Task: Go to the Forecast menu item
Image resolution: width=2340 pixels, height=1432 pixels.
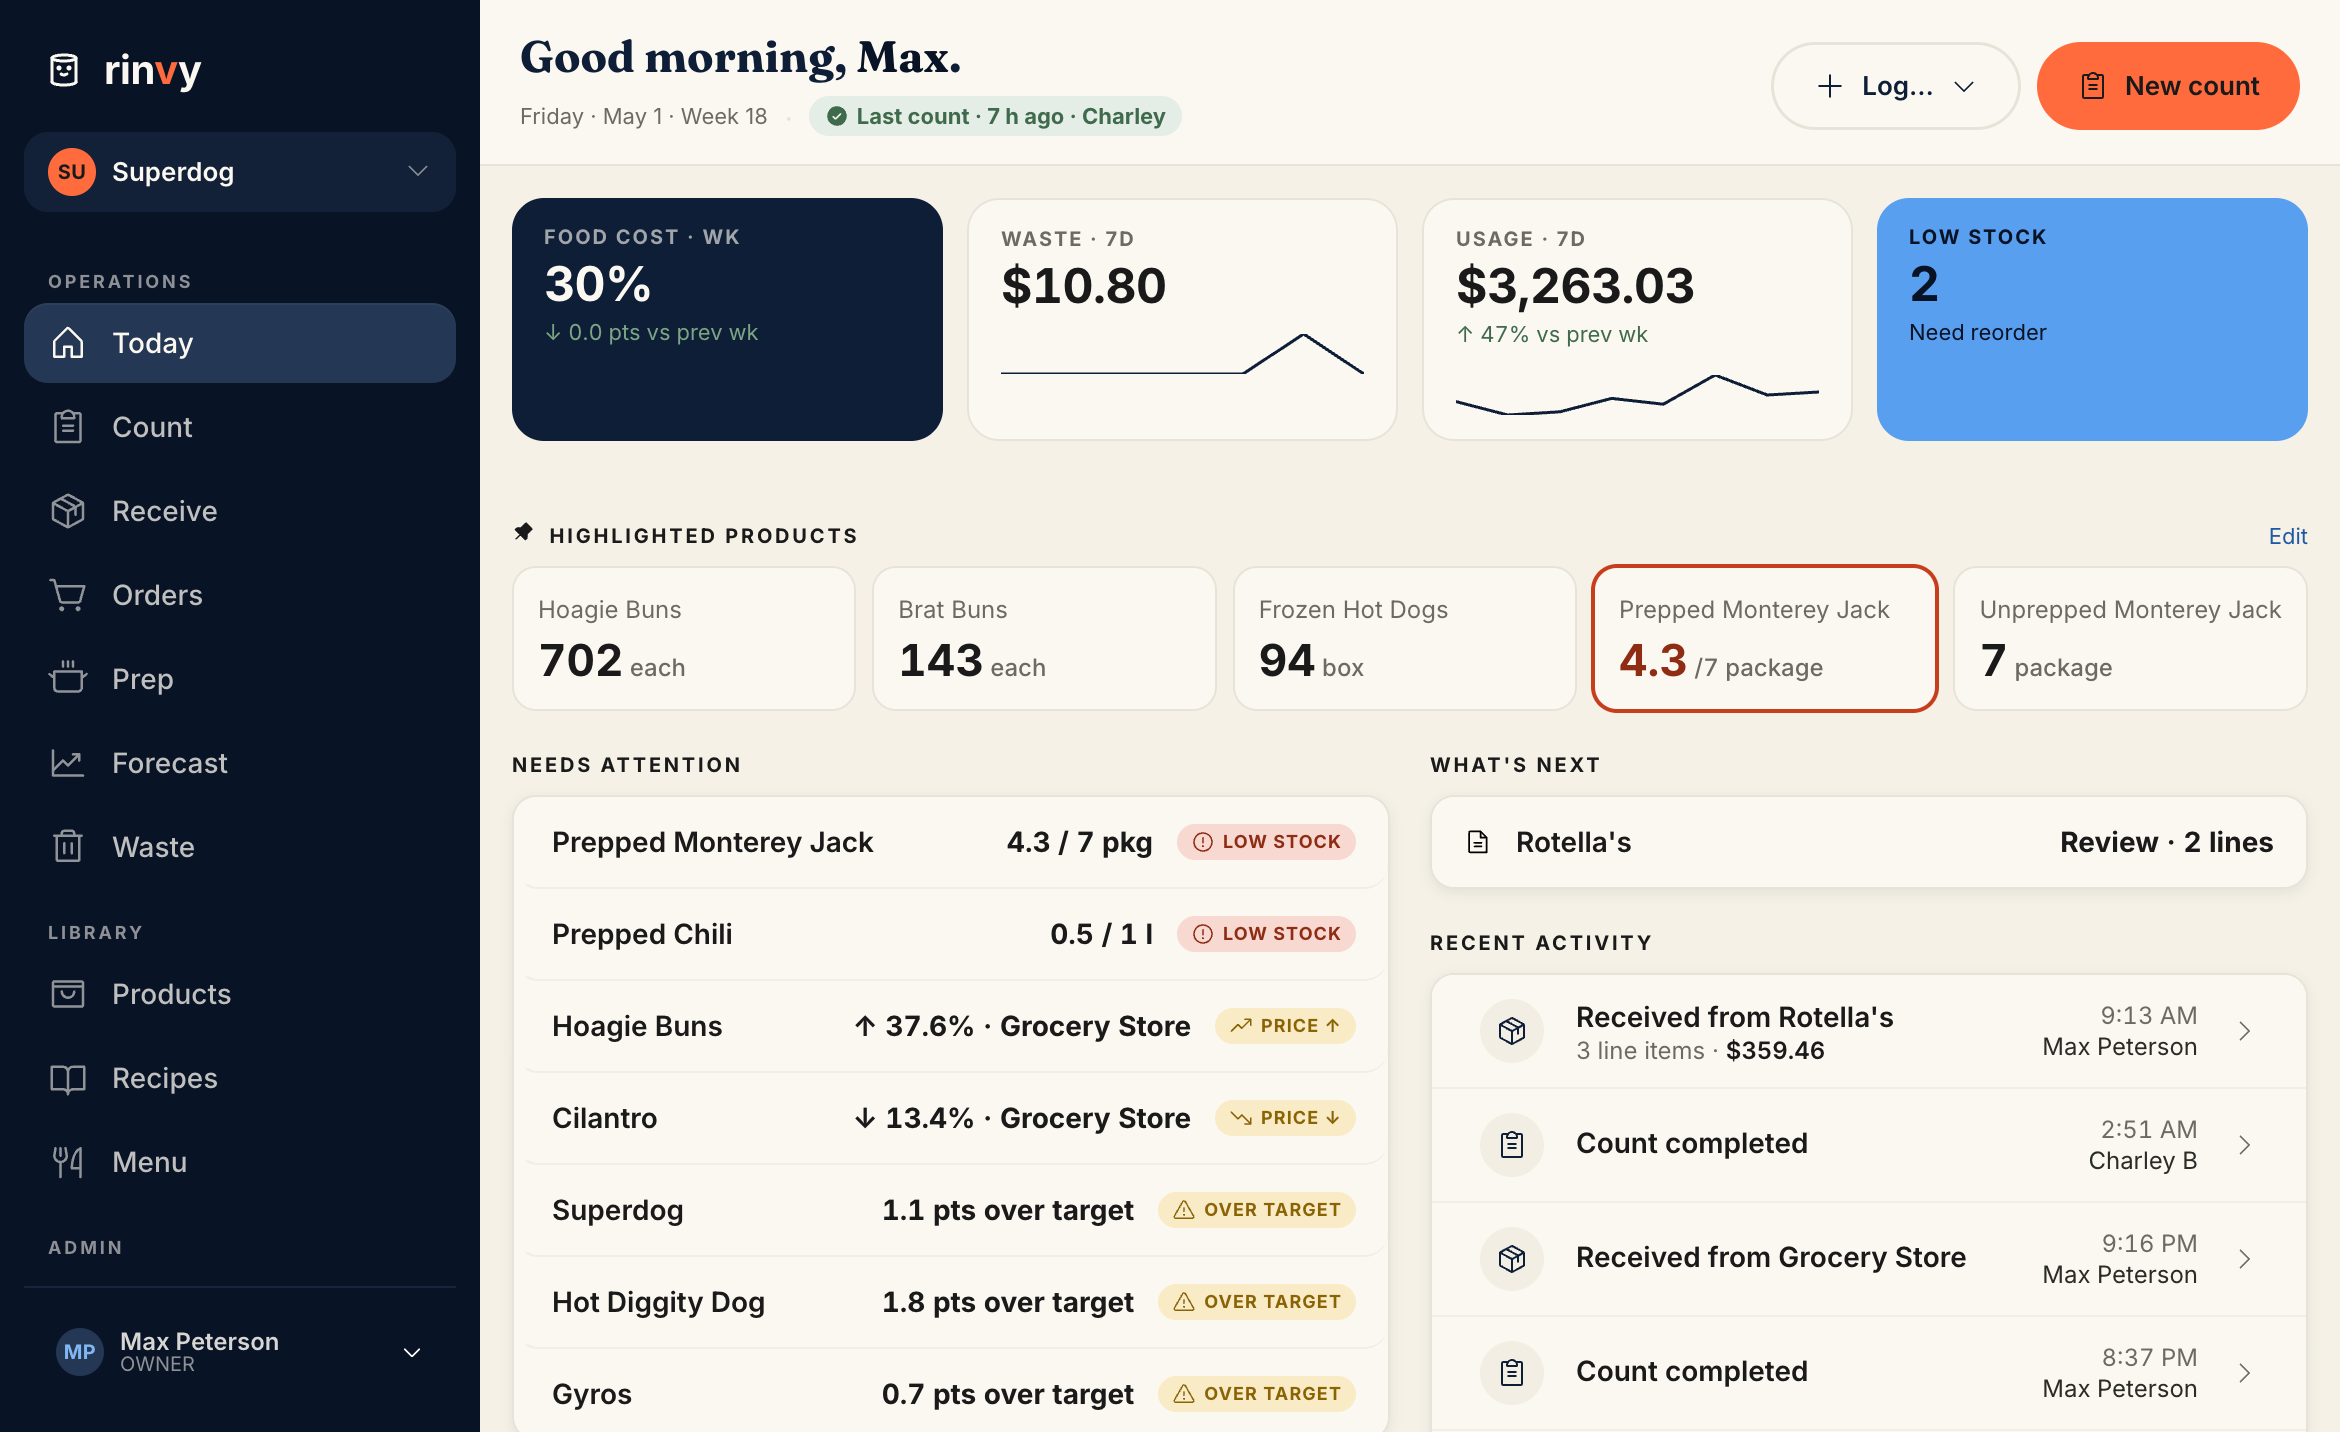Action: [240, 763]
